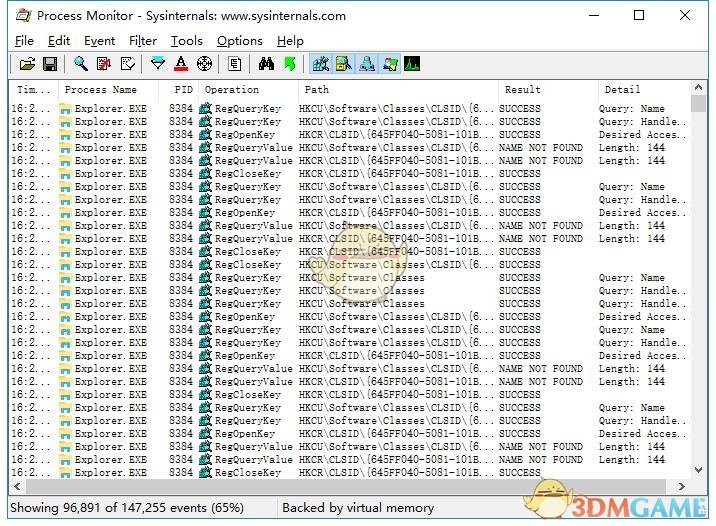716x526 pixels.
Task: Click the Operation column header
Action: 248,89
